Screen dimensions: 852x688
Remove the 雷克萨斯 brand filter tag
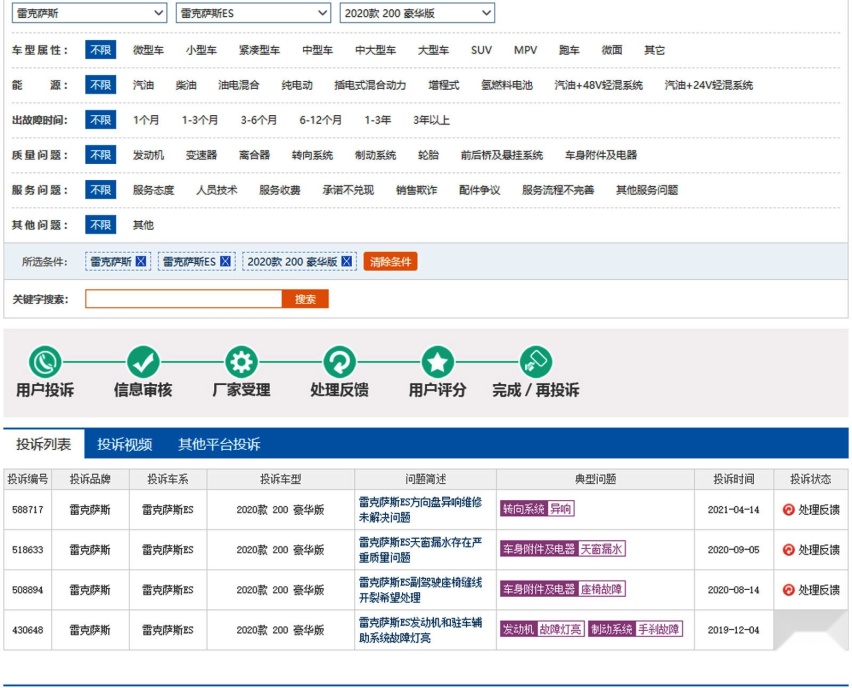pos(141,262)
